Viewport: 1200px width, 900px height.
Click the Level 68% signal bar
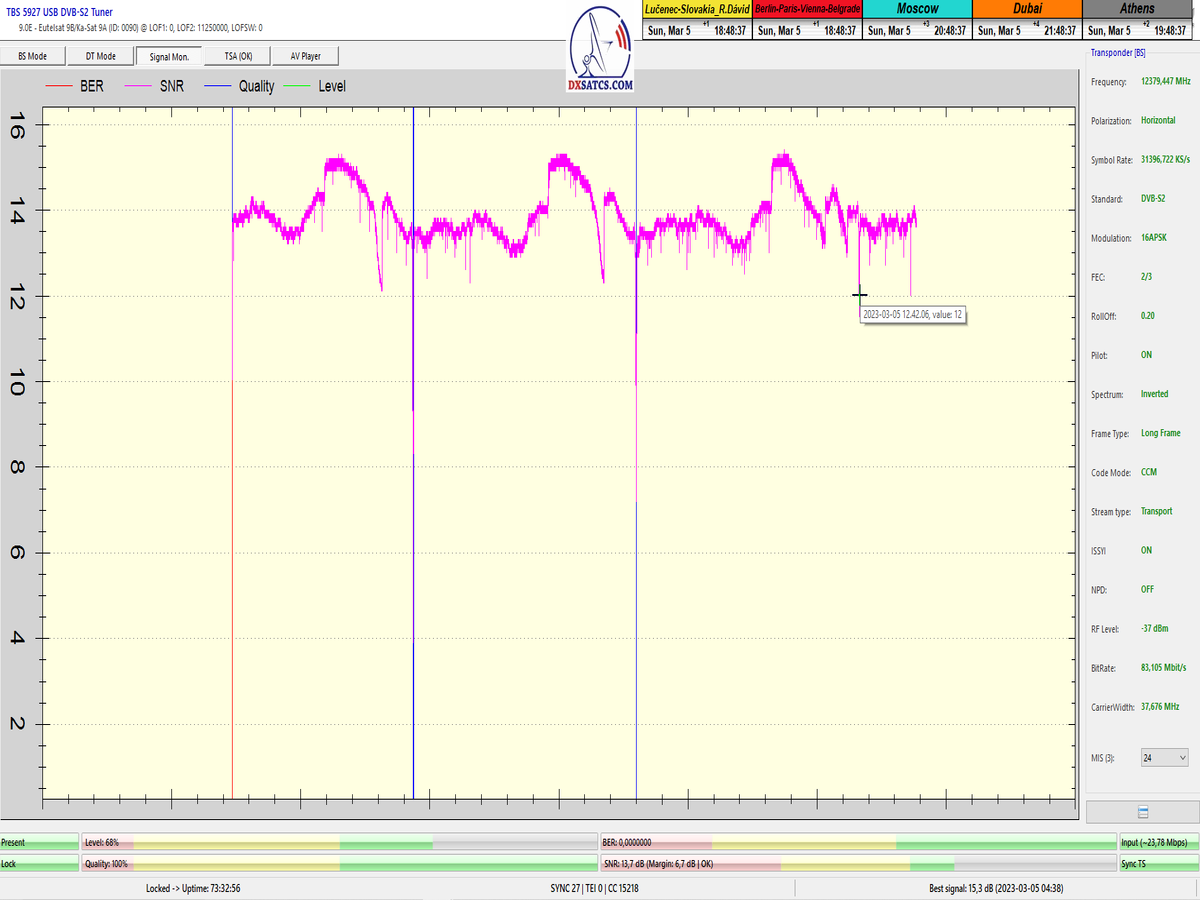point(340,843)
